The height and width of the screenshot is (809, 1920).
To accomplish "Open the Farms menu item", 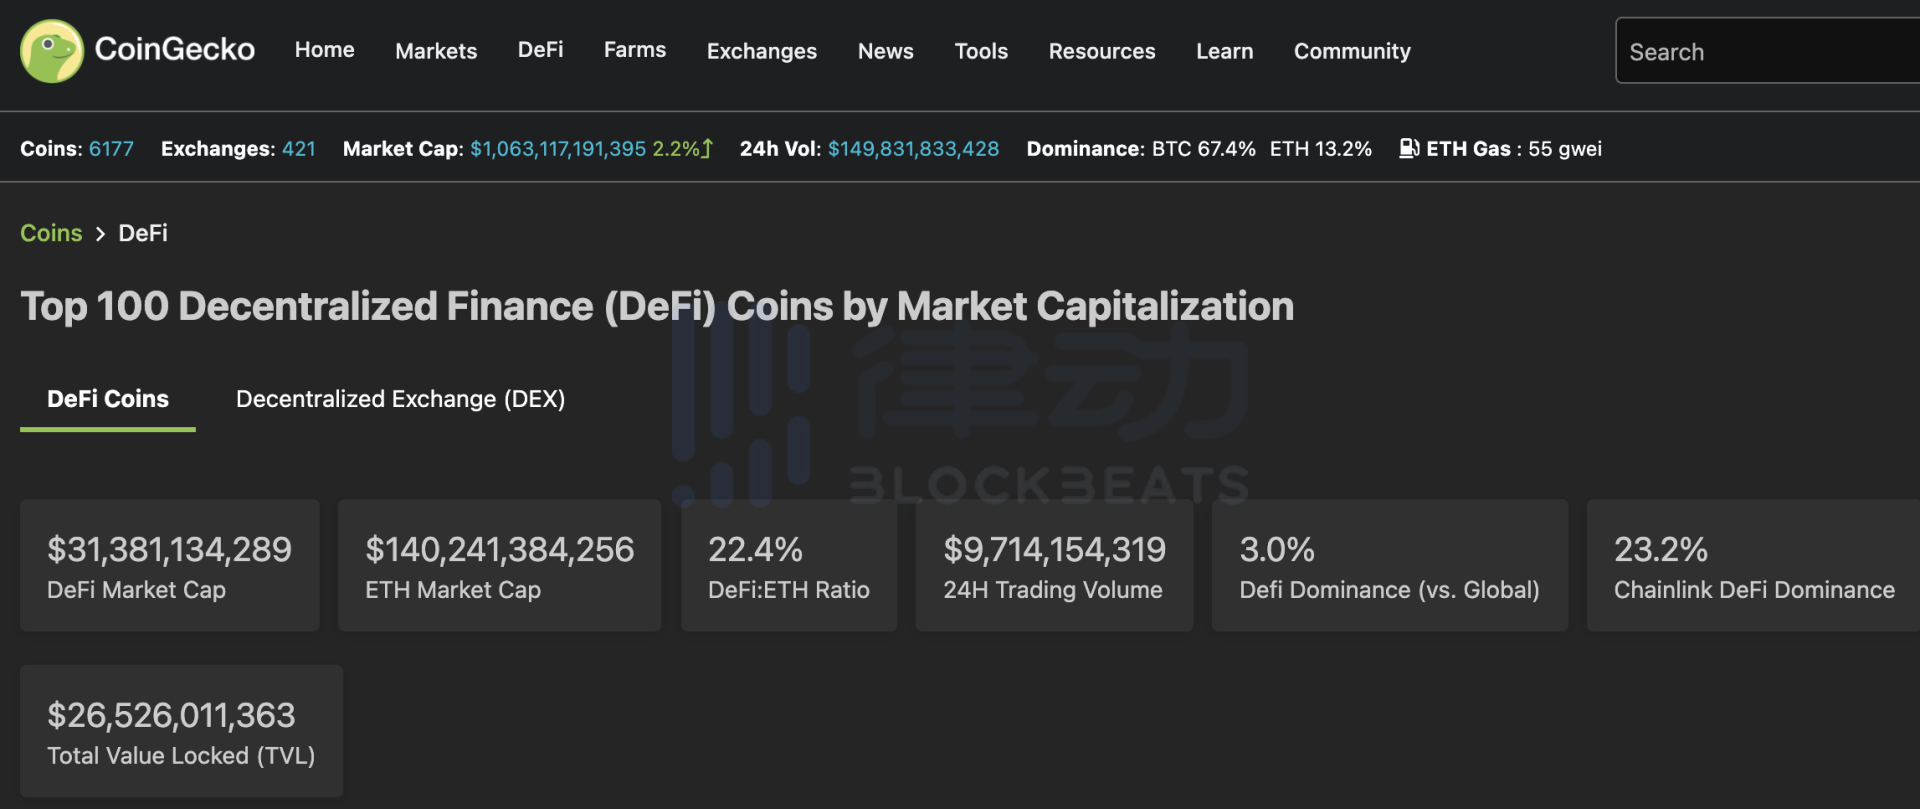I will point(635,50).
